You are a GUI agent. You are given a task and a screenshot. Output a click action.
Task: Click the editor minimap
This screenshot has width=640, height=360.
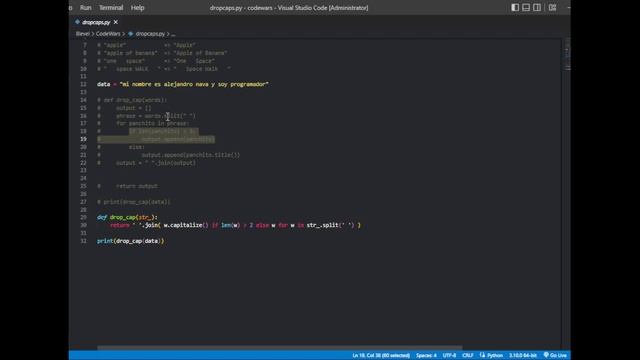click(x=567, y=55)
